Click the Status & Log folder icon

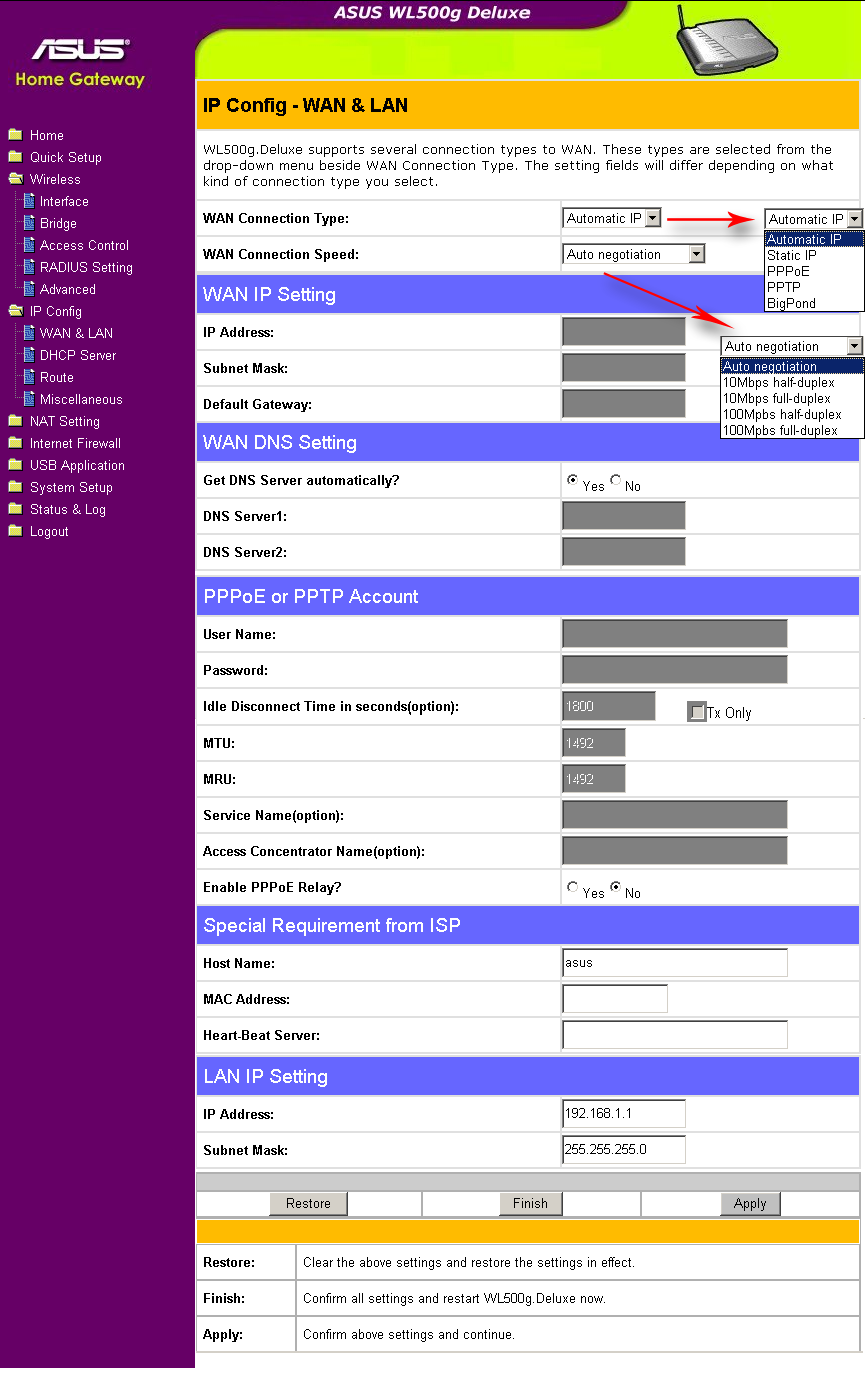15,509
